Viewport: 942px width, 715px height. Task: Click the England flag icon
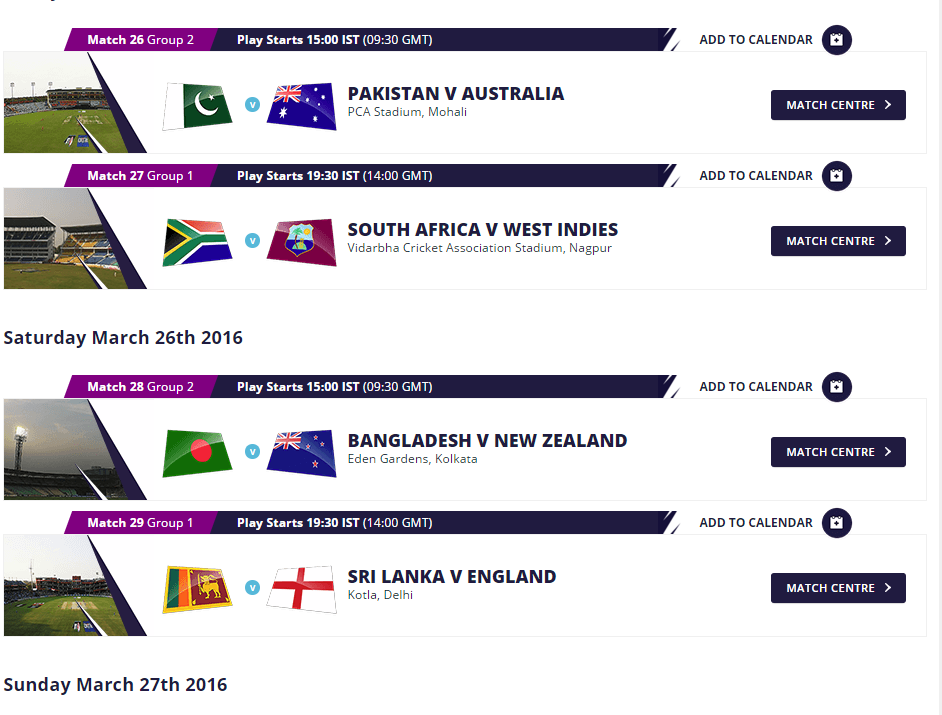[x=301, y=588]
